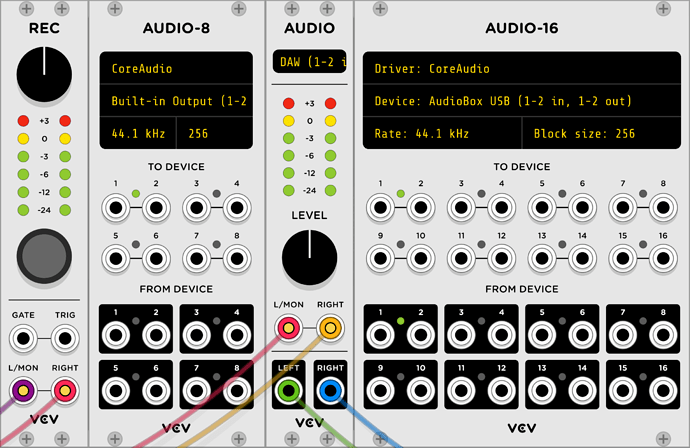Click AUDIO-16 From Device jack 8
The height and width of the screenshot is (448, 690).
[663, 336]
